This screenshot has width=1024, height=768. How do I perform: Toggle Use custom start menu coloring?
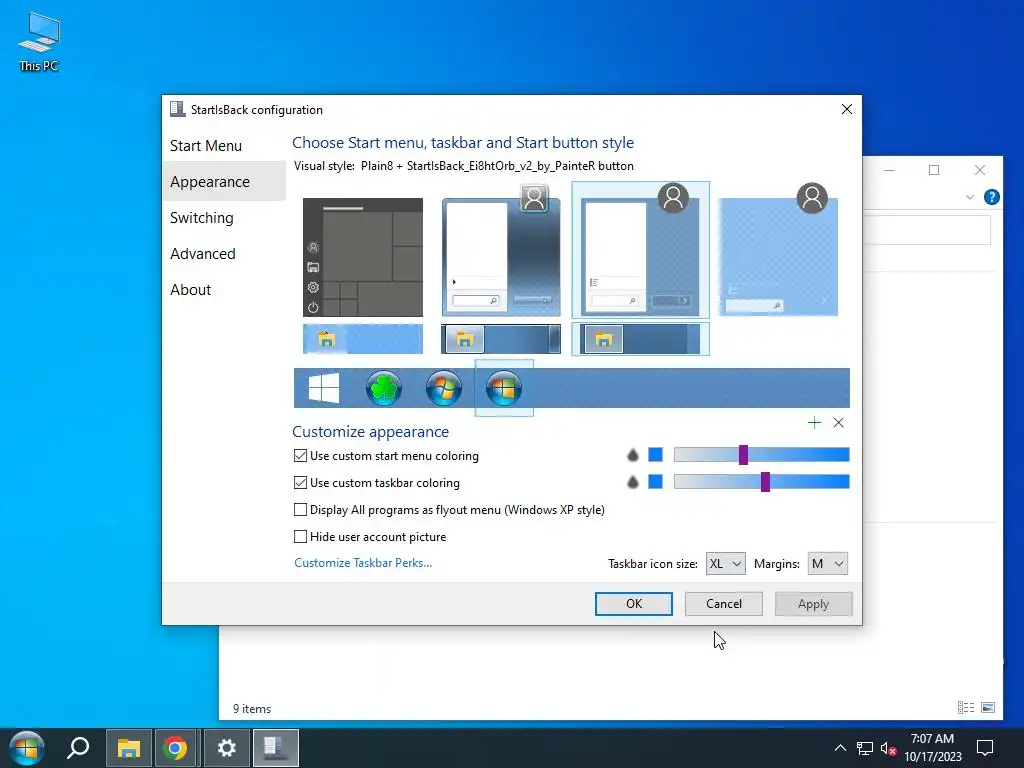click(300, 456)
